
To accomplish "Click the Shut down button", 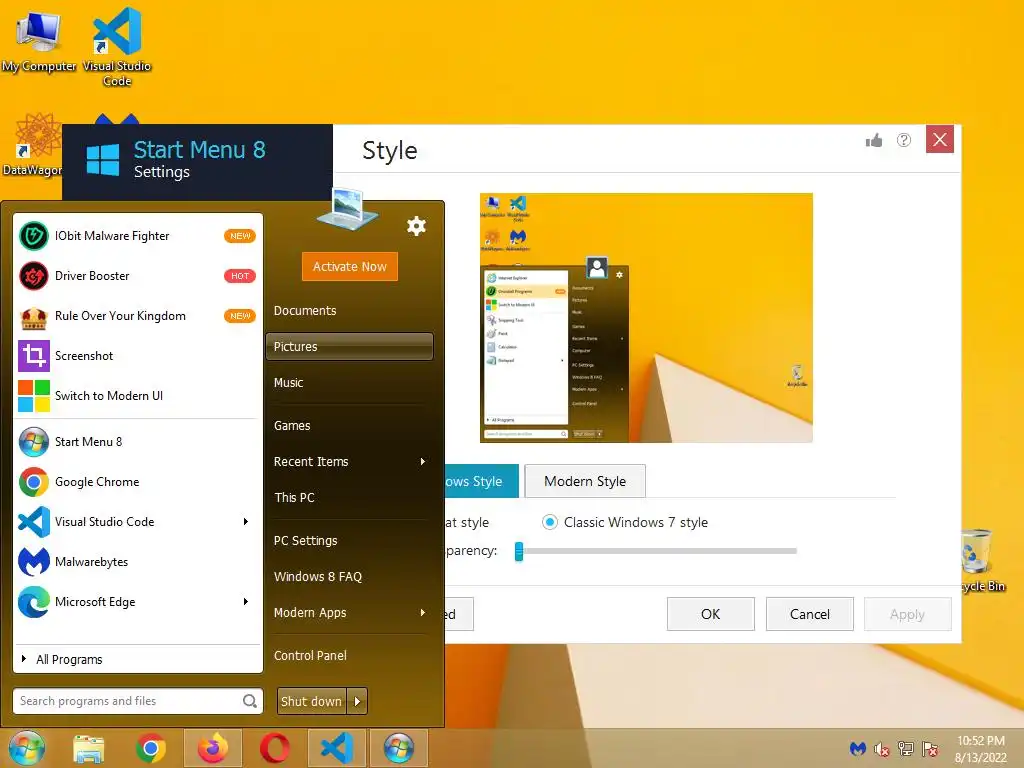I will pos(312,701).
